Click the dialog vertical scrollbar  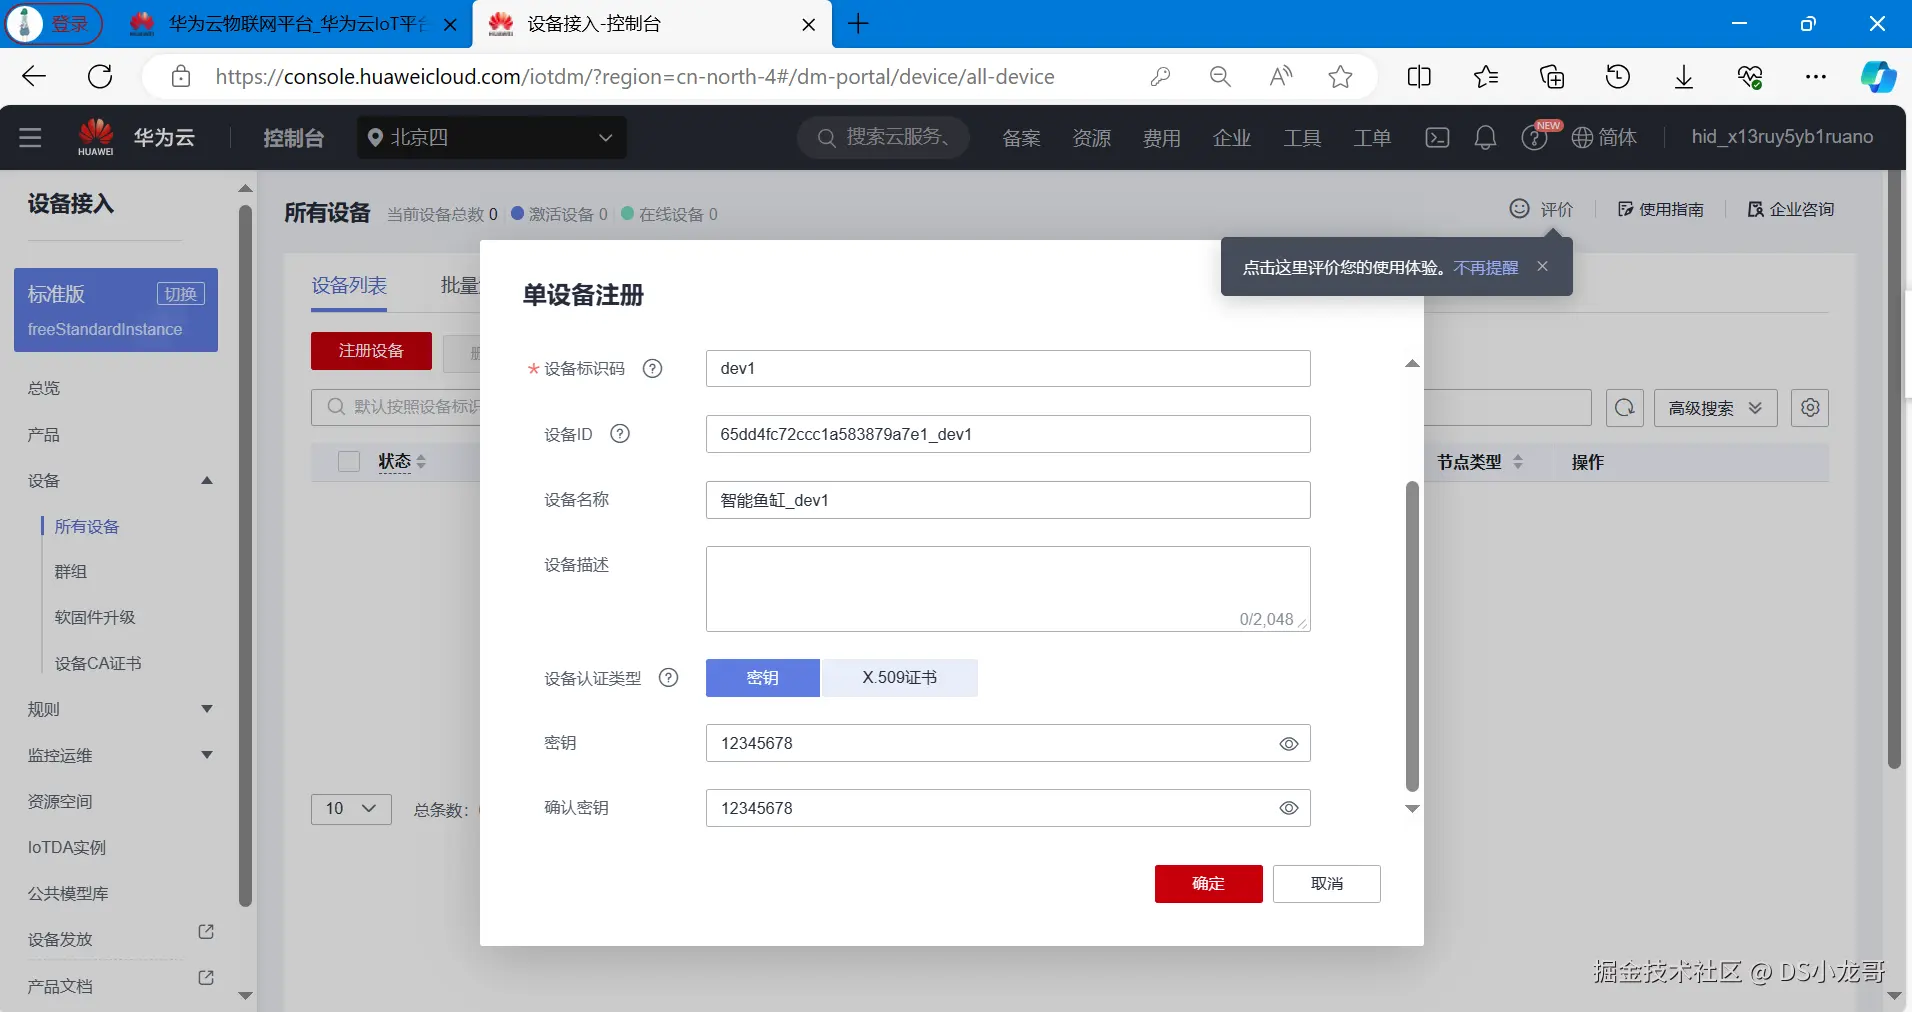(1412, 636)
